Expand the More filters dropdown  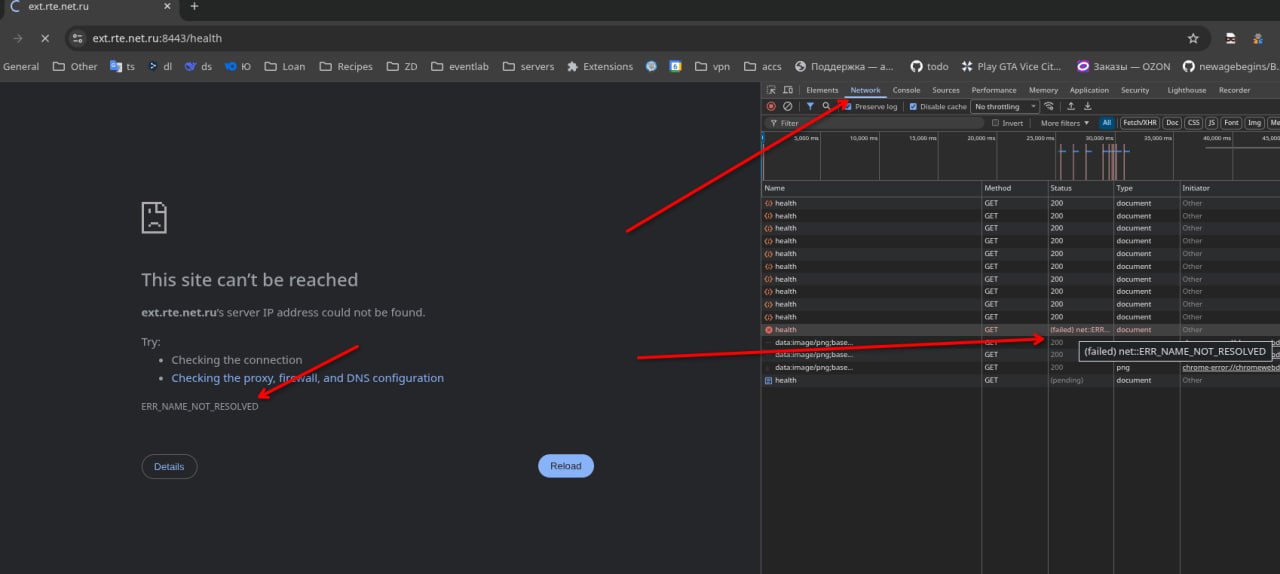pyautogui.click(x=1065, y=123)
